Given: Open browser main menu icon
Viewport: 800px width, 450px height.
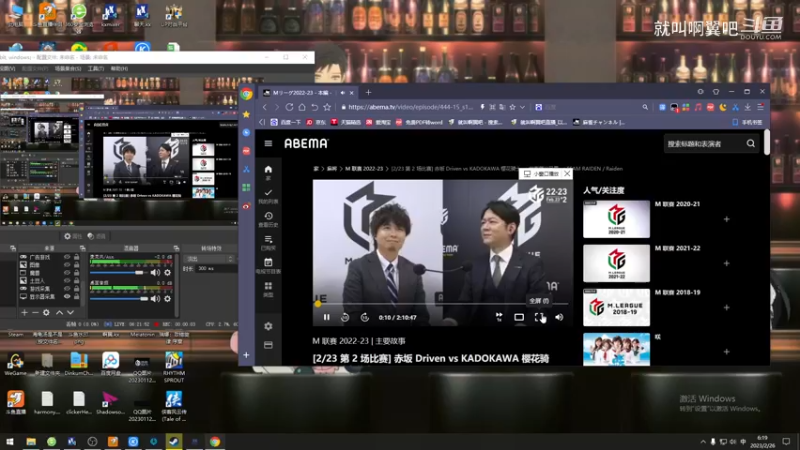Looking at the screenshot, I should tap(760, 107).
